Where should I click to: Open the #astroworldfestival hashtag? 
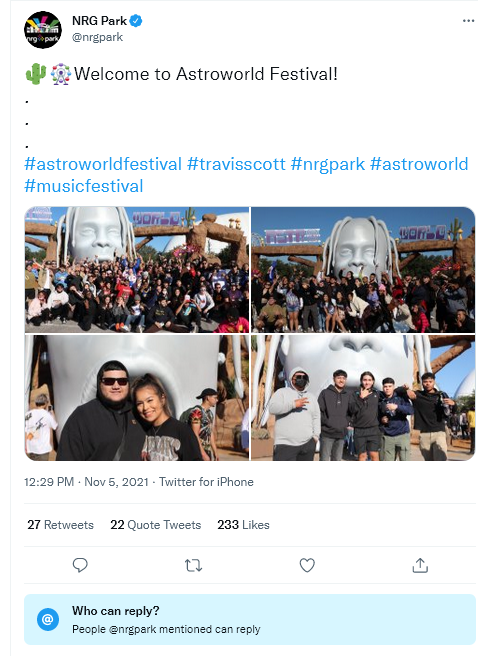(103, 164)
